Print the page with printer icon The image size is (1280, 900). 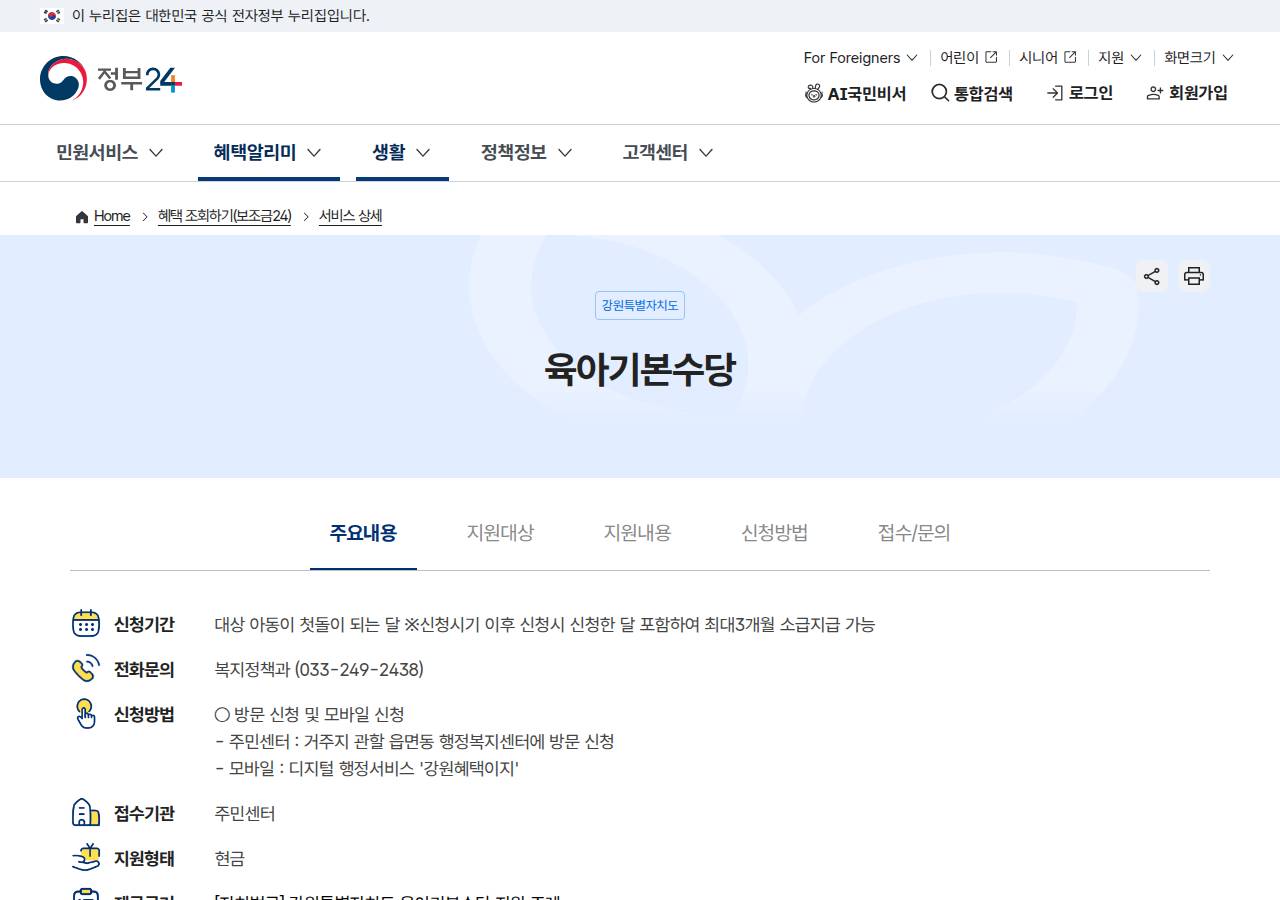point(1193,276)
